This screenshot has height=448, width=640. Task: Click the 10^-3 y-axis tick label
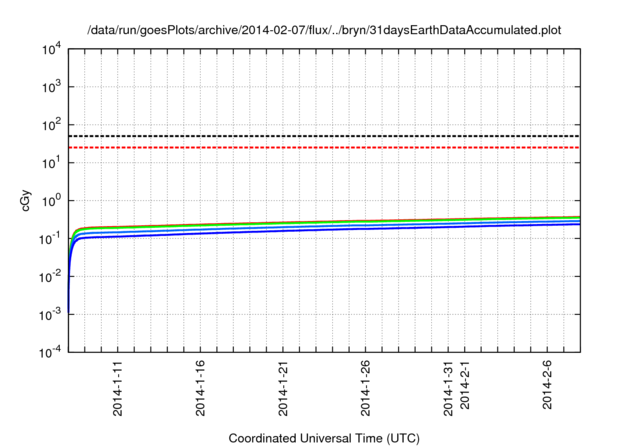pyautogui.click(x=51, y=315)
